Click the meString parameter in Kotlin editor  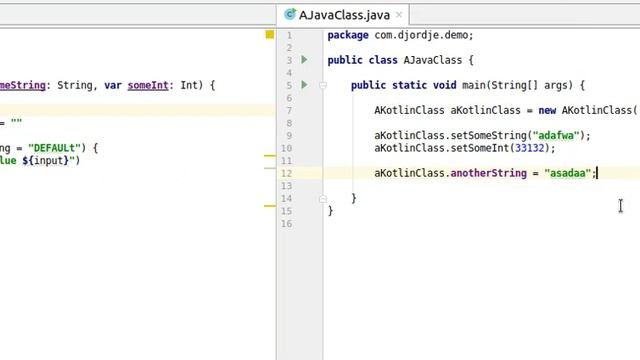22,85
